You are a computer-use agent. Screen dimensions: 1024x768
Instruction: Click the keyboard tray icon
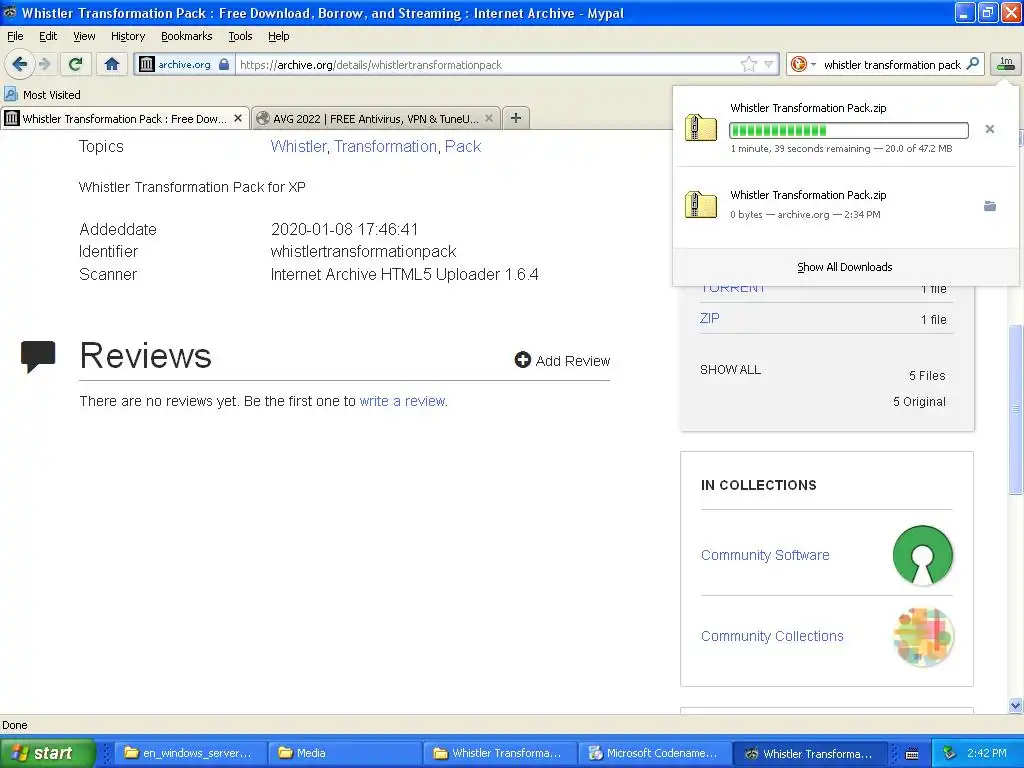click(912, 754)
